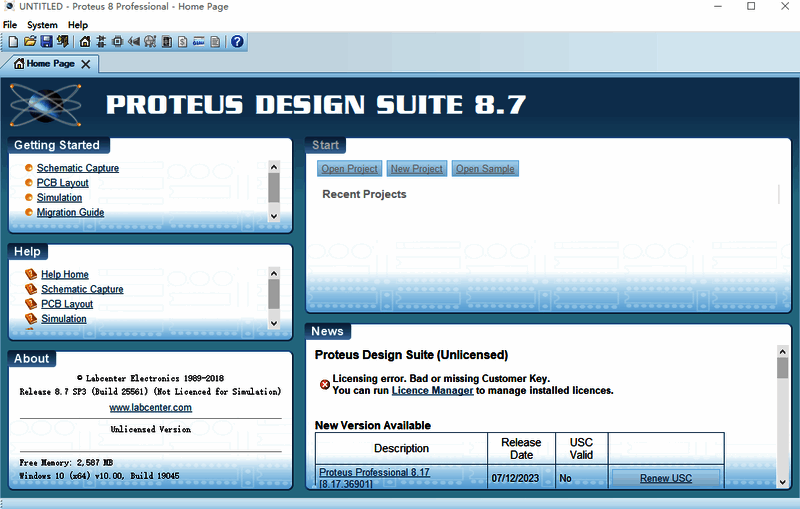Click the Labcenter Electronics copyright line
The image size is (800, 509).
tap(151, 378)
